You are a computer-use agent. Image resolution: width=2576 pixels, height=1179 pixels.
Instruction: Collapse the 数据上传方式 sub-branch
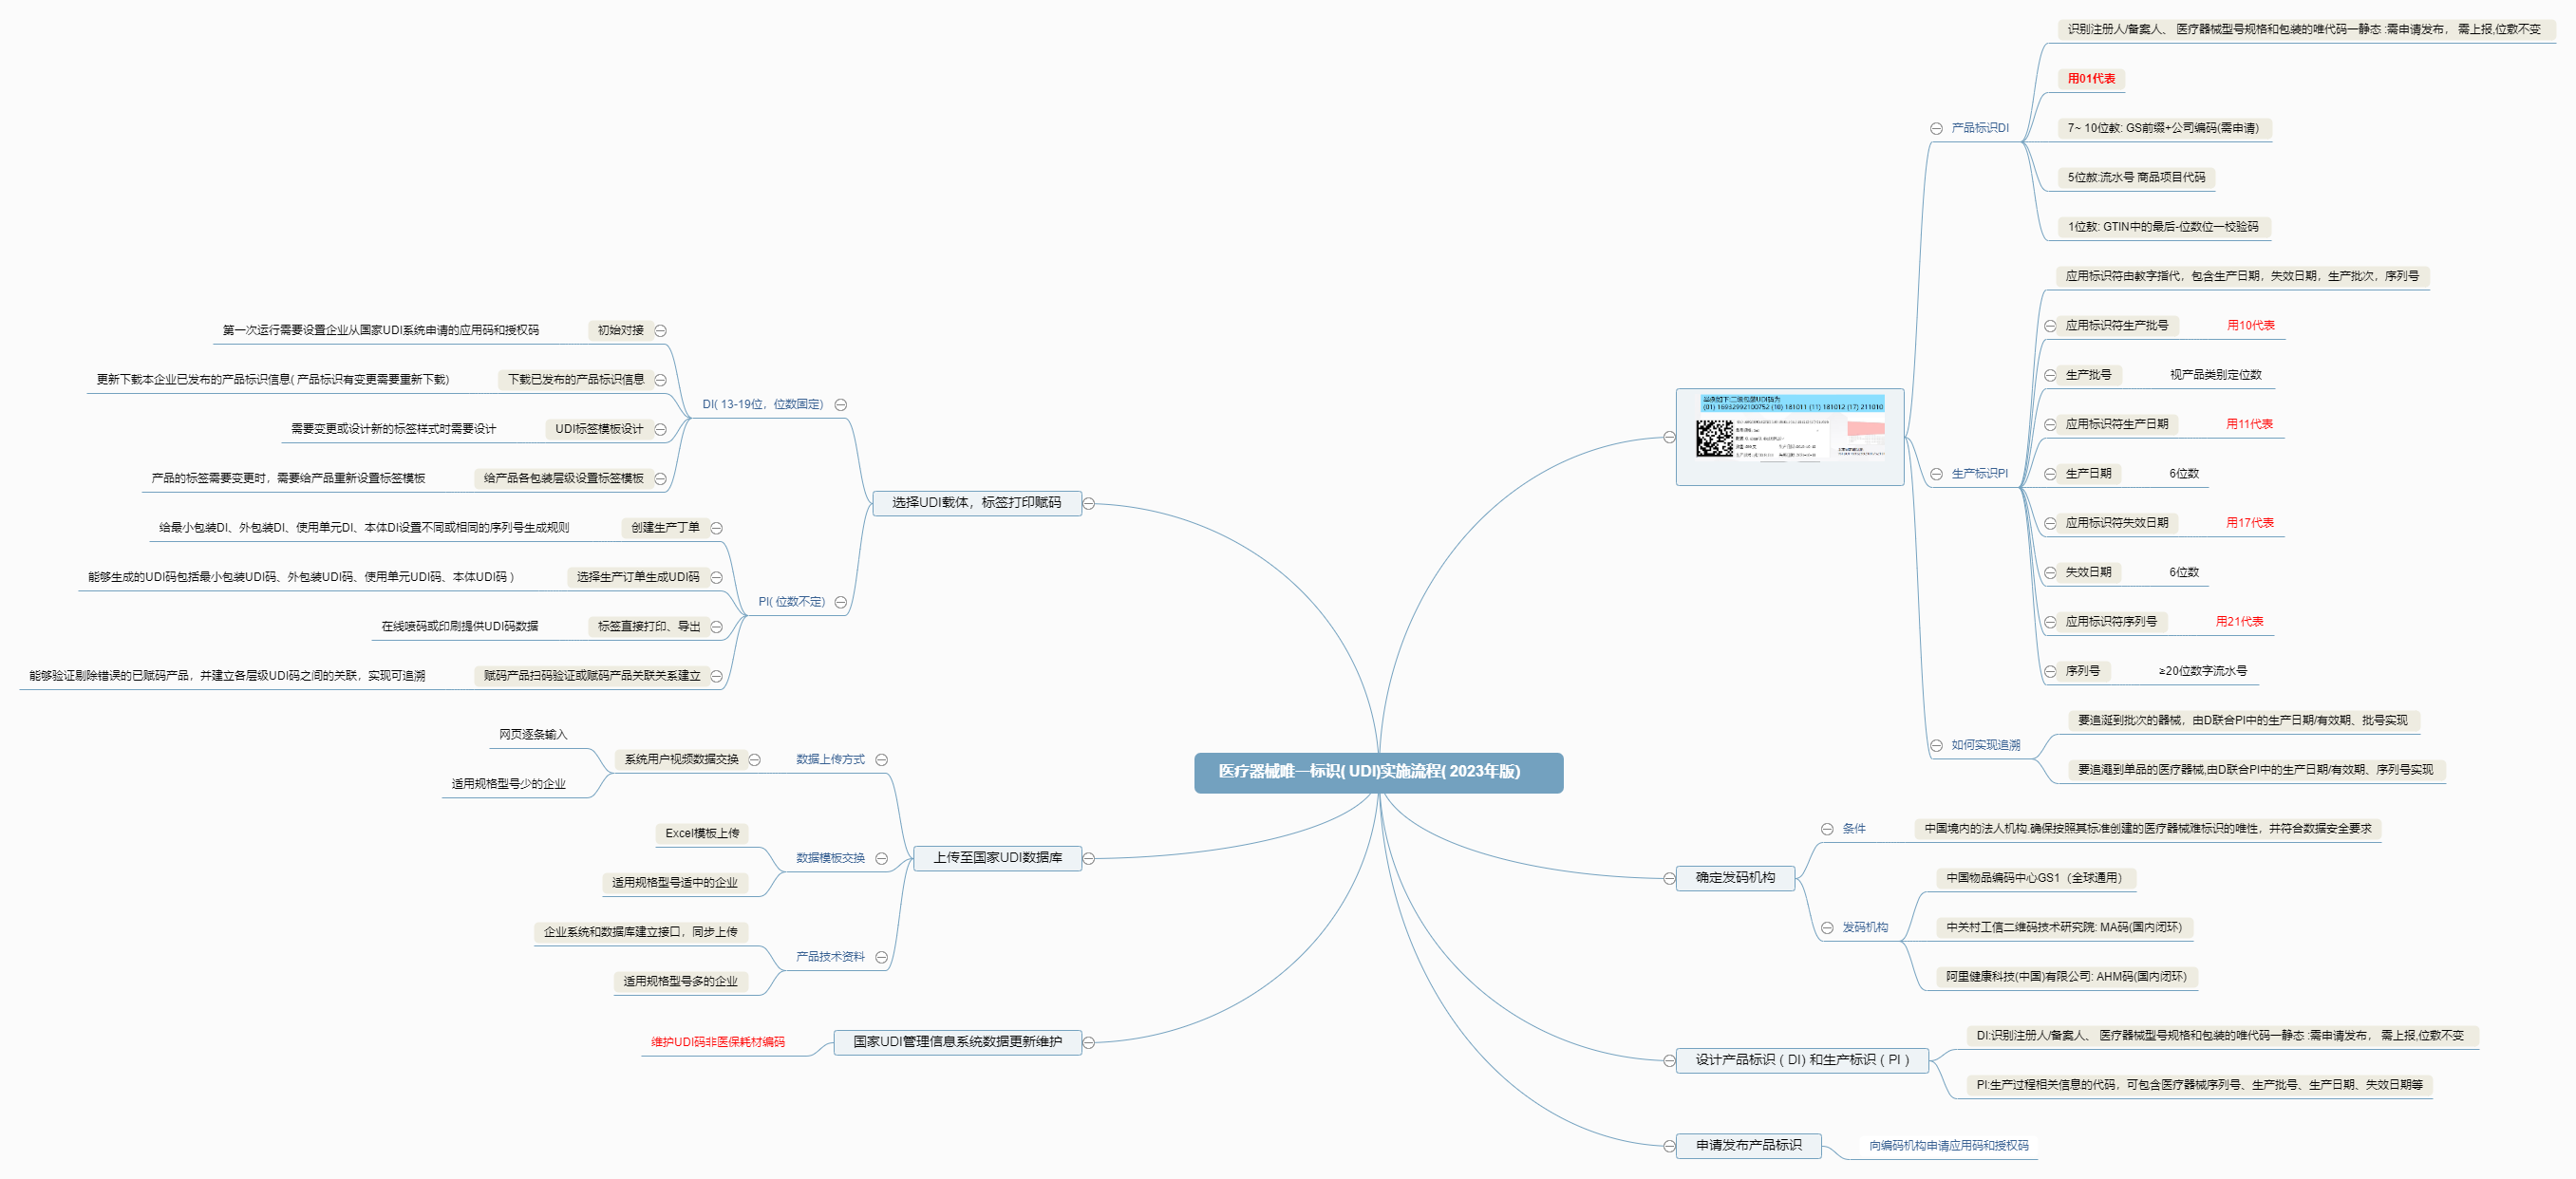pyautogui.click(x=881, y=760)
